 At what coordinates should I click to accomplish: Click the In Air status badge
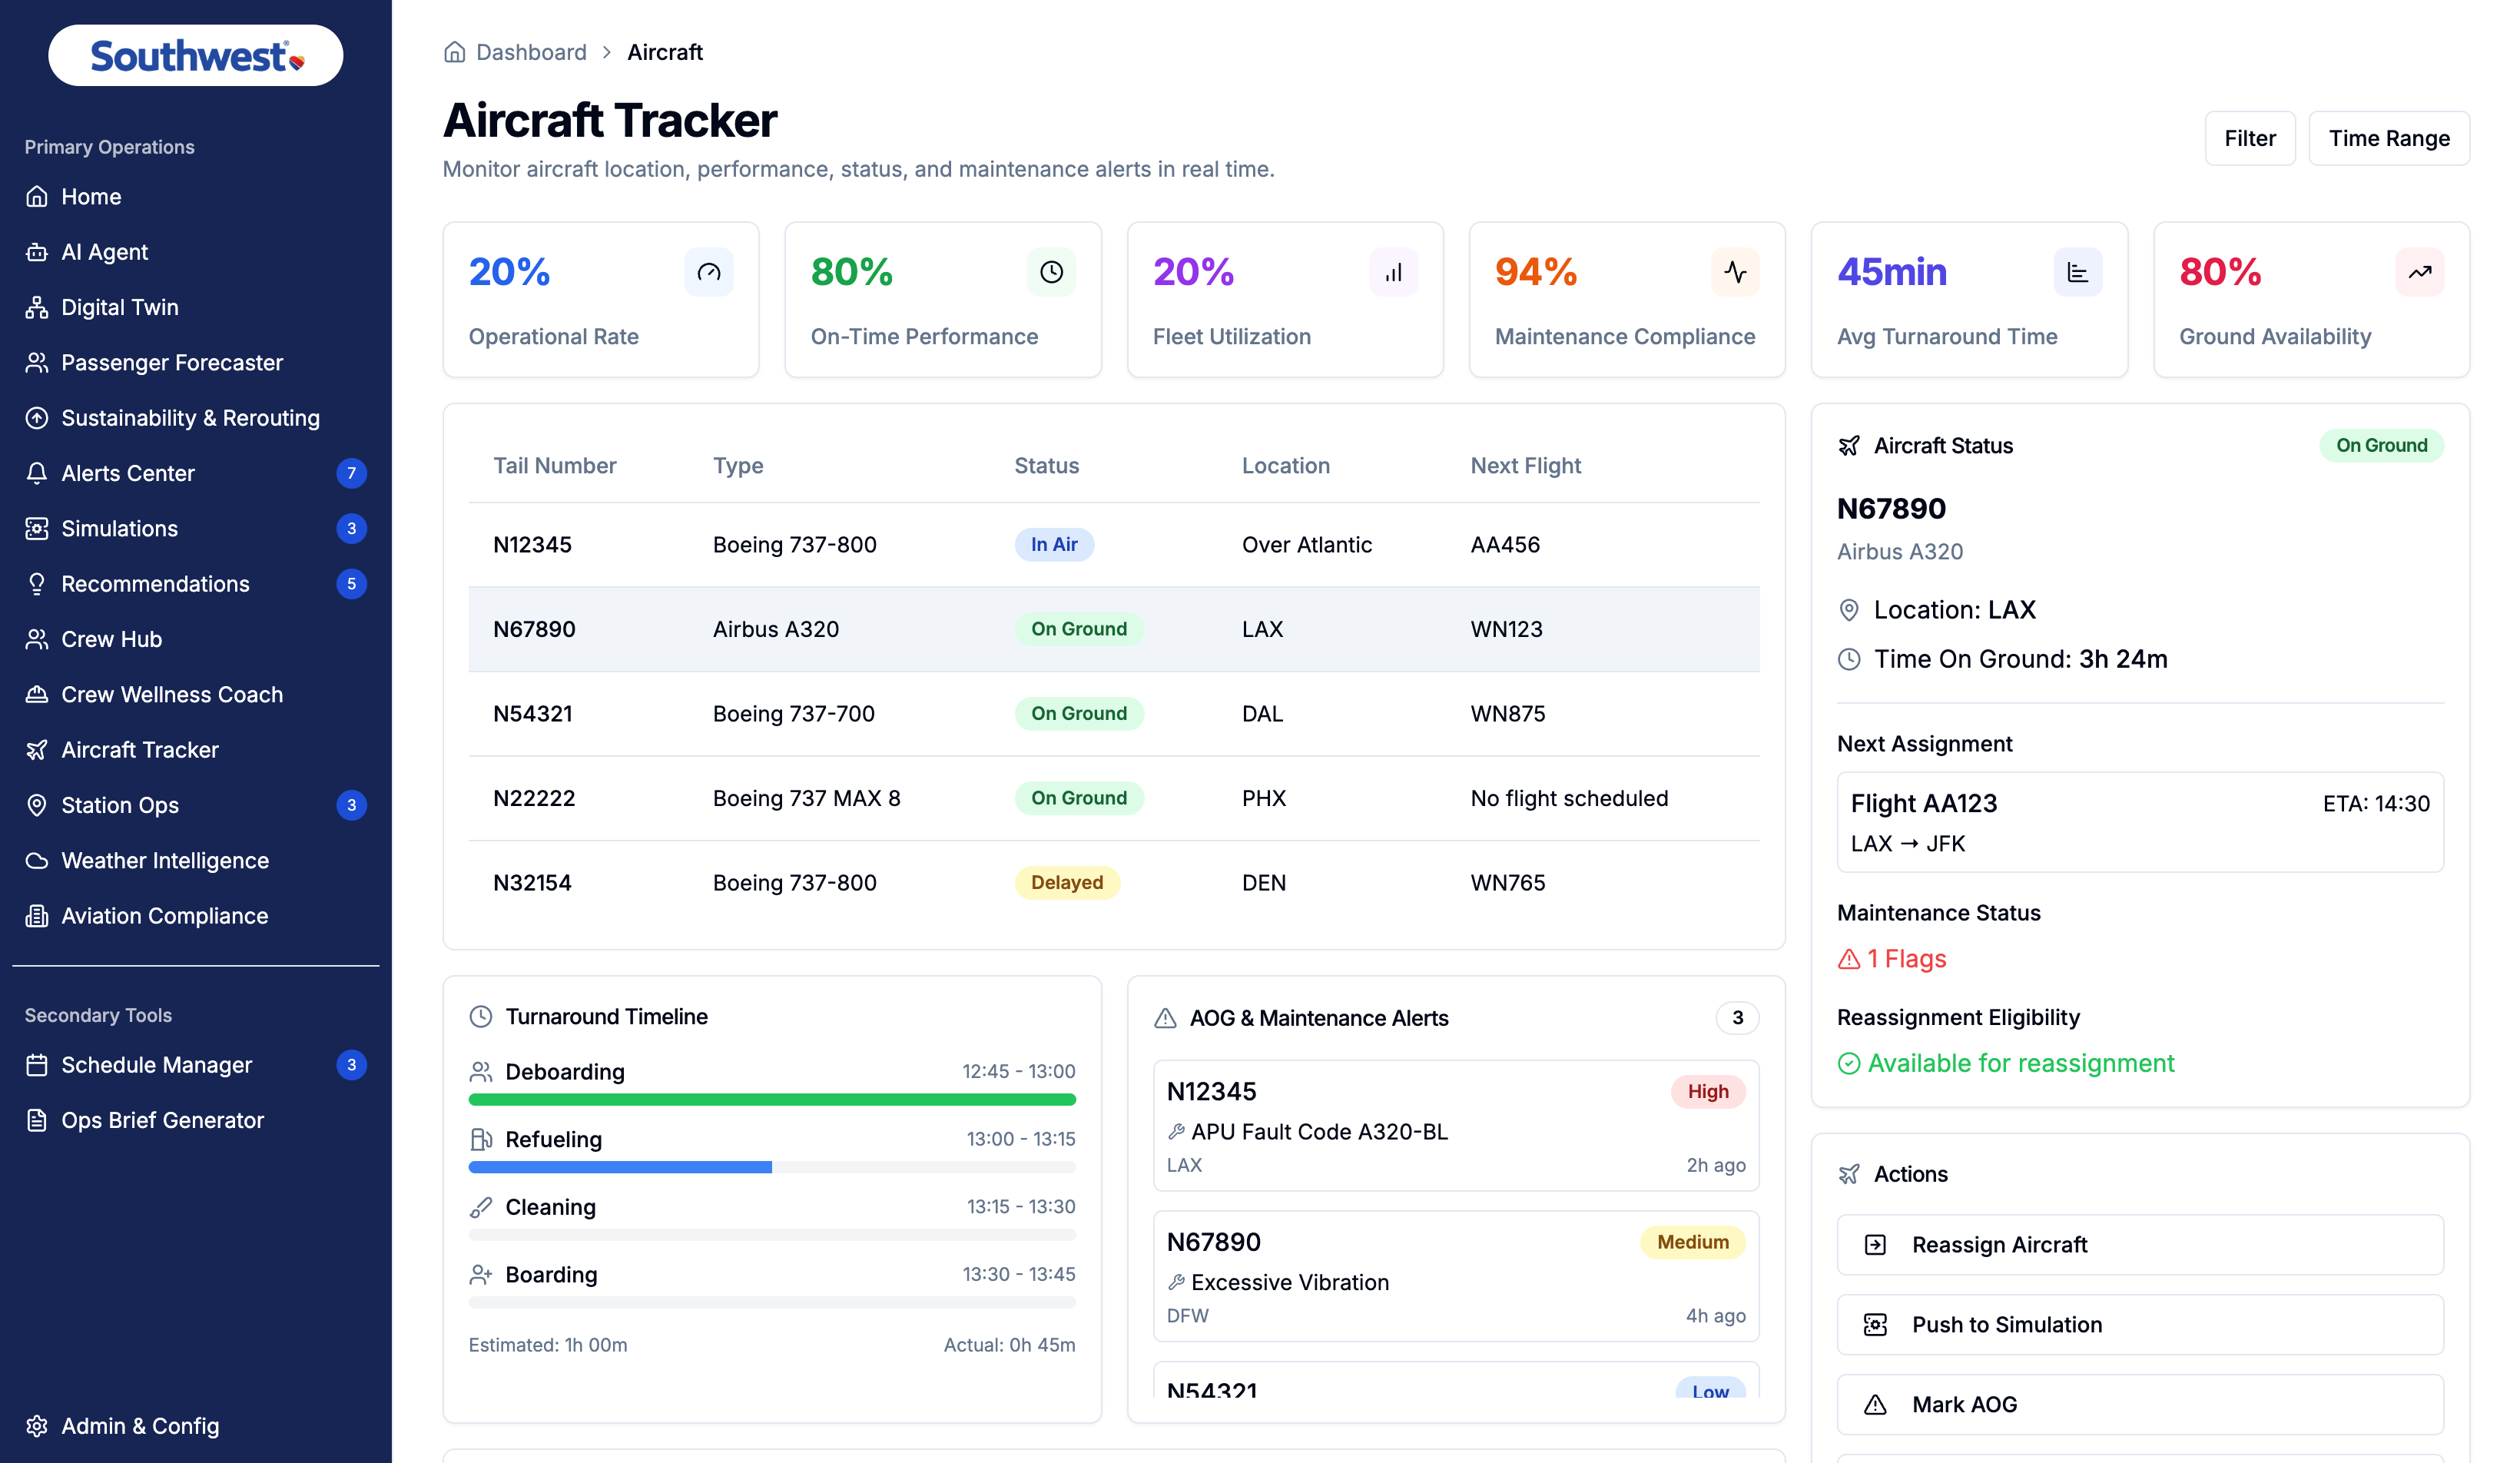[x=1054, y=545]
